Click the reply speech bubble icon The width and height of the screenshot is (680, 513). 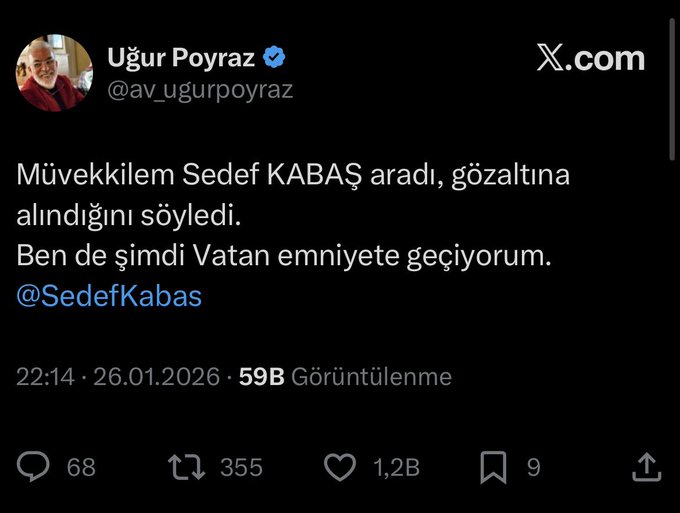pyautogui.click(x=34, y=466)
